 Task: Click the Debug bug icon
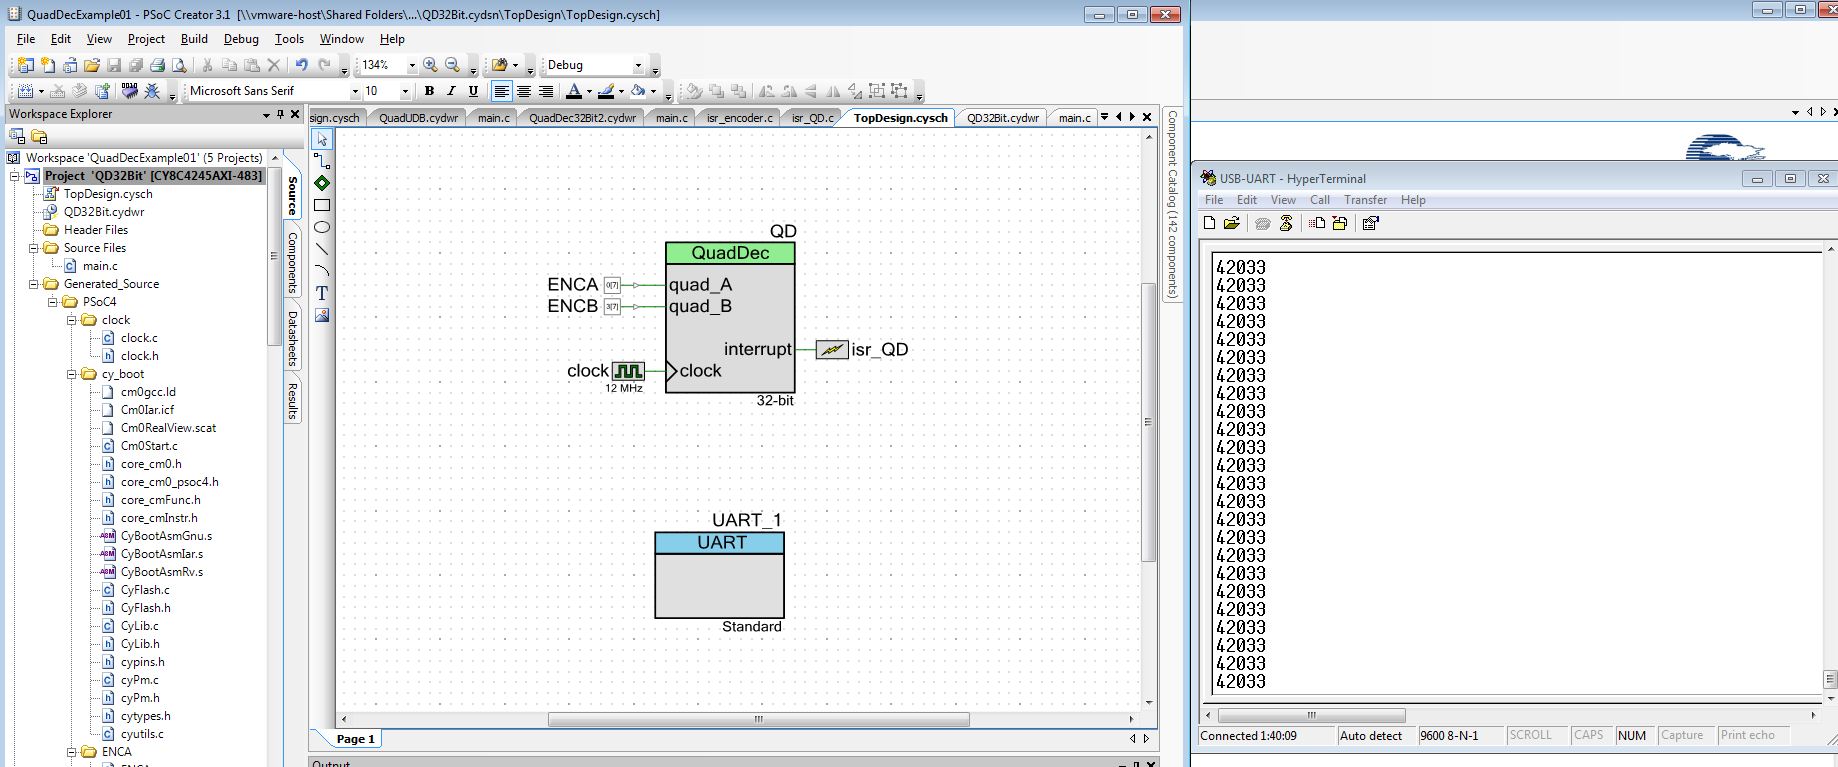click(x=152, y=91)
